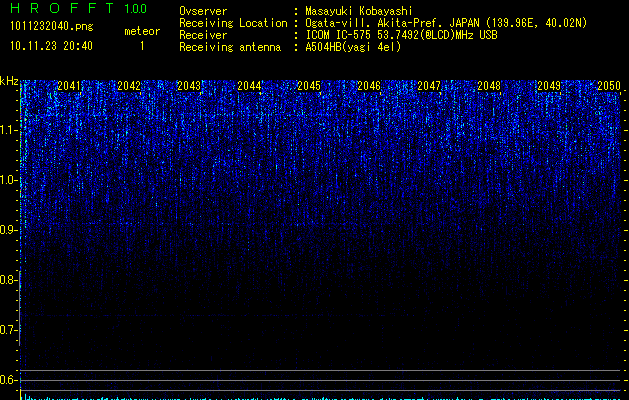Screen dimensions: 629x400
Task: Click the name Masayuki Kobayashi
Action: click(359, 11)
